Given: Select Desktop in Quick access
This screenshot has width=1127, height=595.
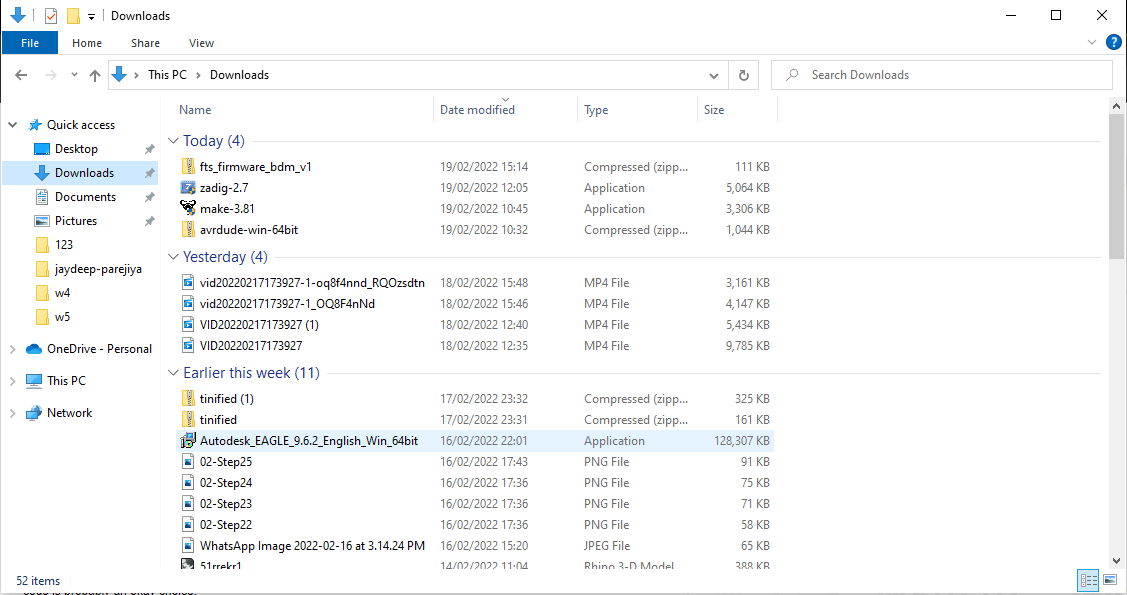Looking at the screenshot, I should tap(76, 149).
